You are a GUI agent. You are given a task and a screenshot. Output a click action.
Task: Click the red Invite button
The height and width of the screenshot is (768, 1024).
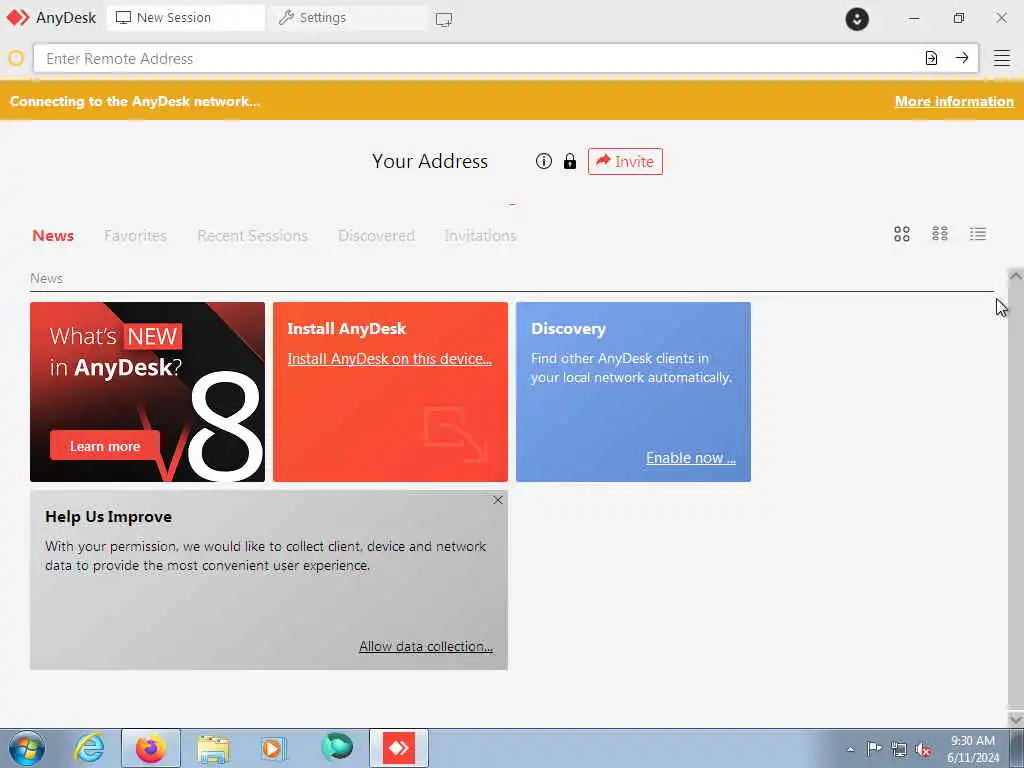pos(625,161)
